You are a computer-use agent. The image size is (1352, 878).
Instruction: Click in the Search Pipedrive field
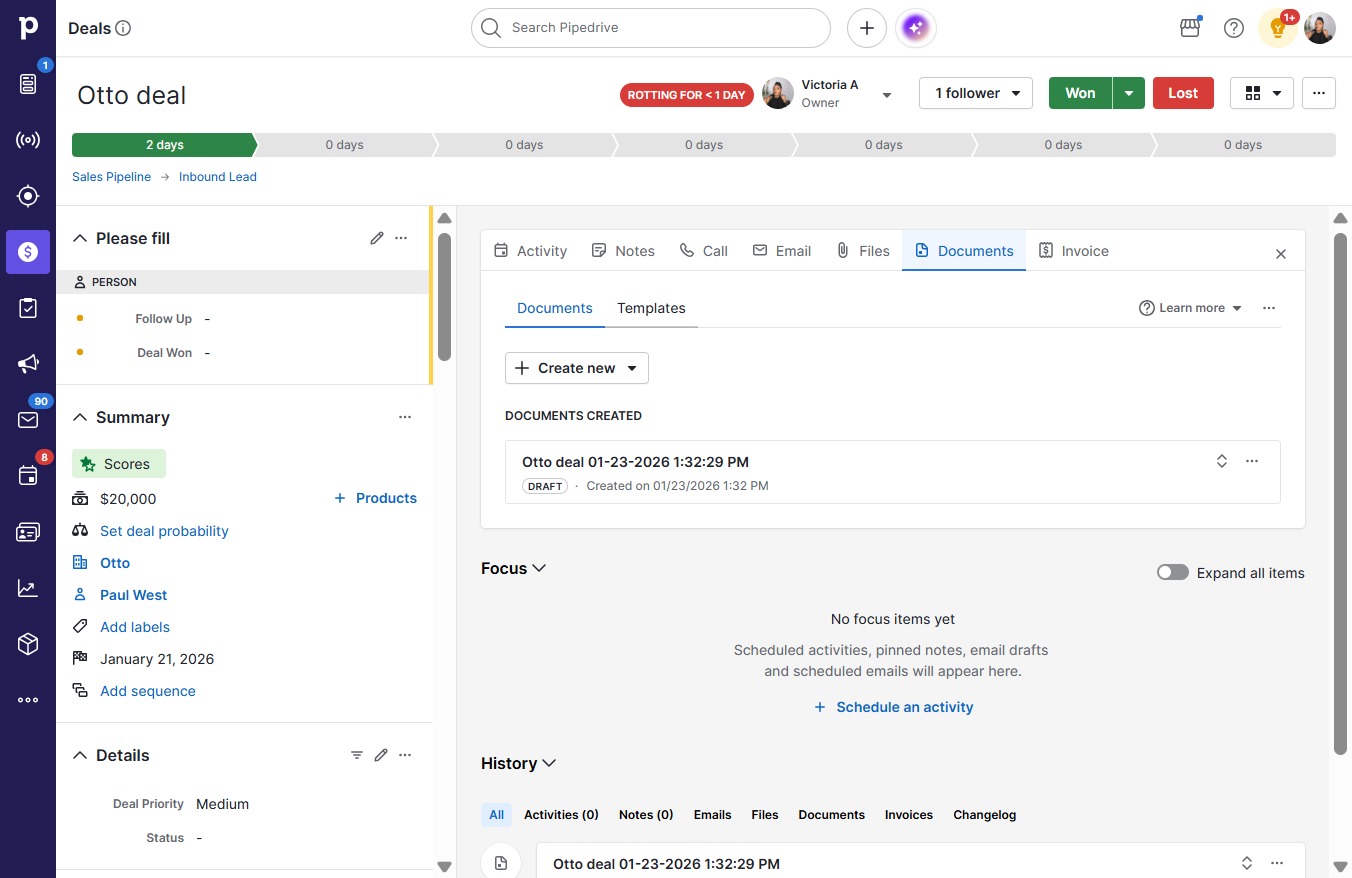tap(651, 28)
